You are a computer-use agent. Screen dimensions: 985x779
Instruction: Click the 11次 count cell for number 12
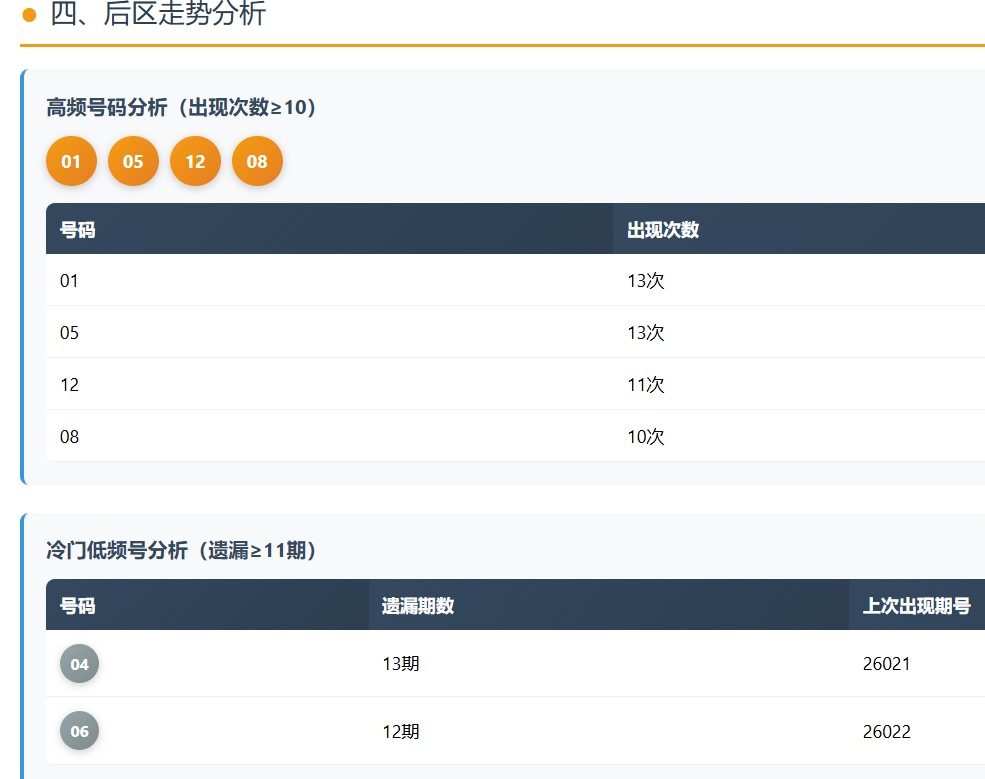click(646, 385)
